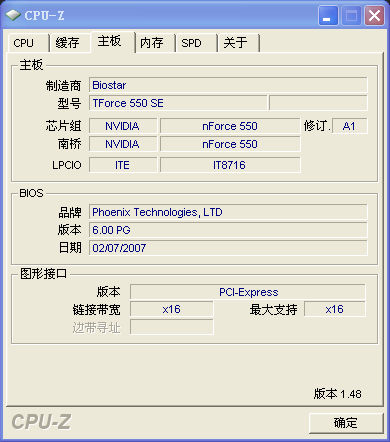This screenshot has height=442, width=390.
Task: Click the 南桥 label
Action: [x=69, y=144]
